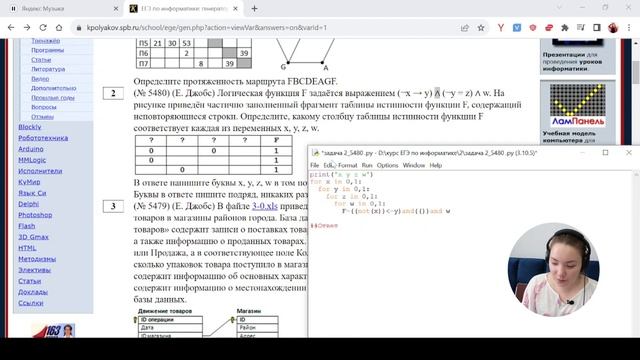Open the Доклады sidebar link

coord(33,292)
